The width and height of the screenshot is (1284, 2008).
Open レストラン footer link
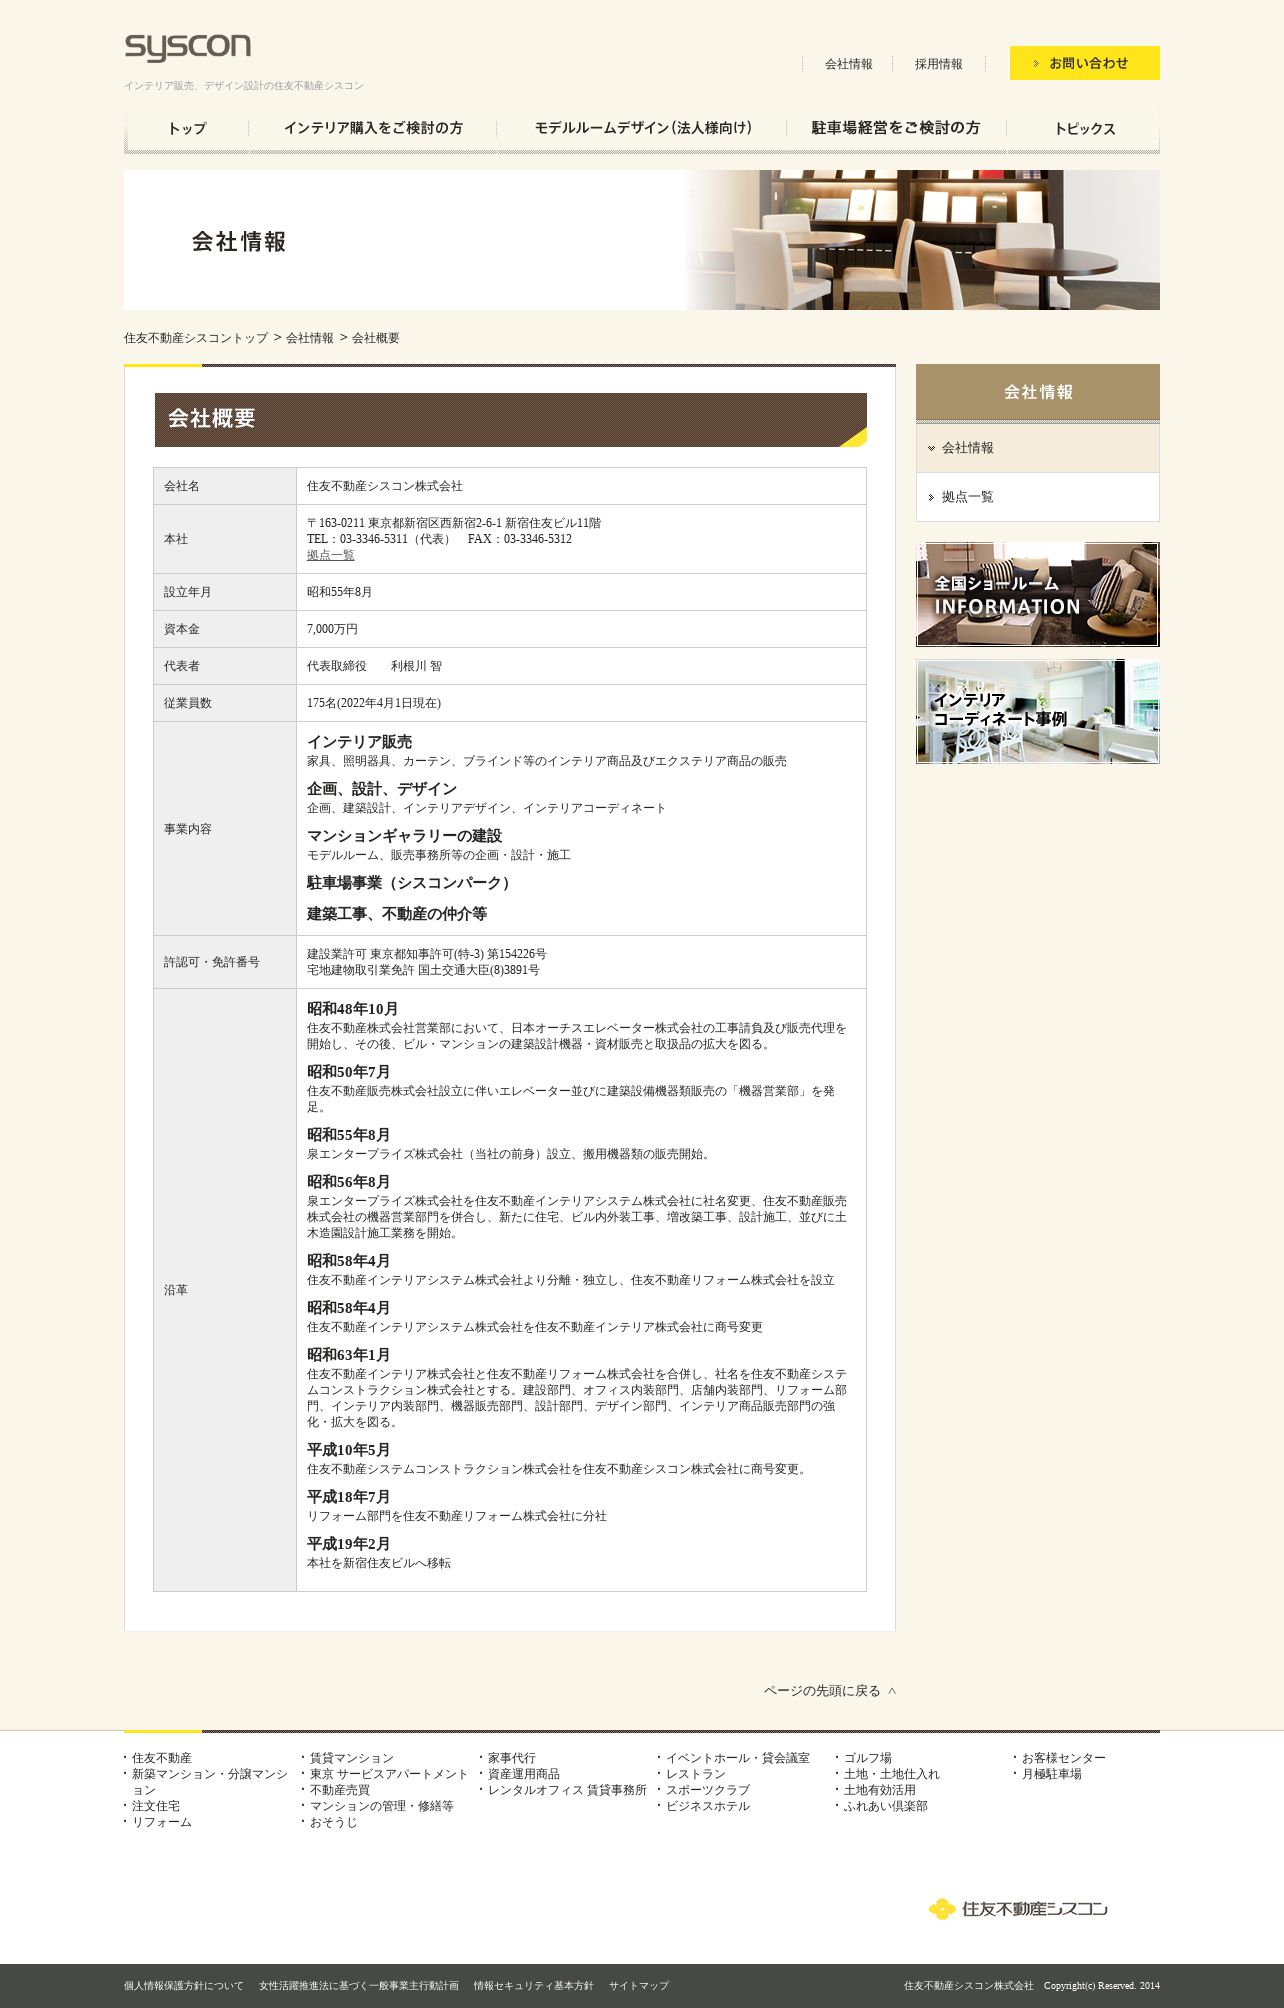point(696,1774)
